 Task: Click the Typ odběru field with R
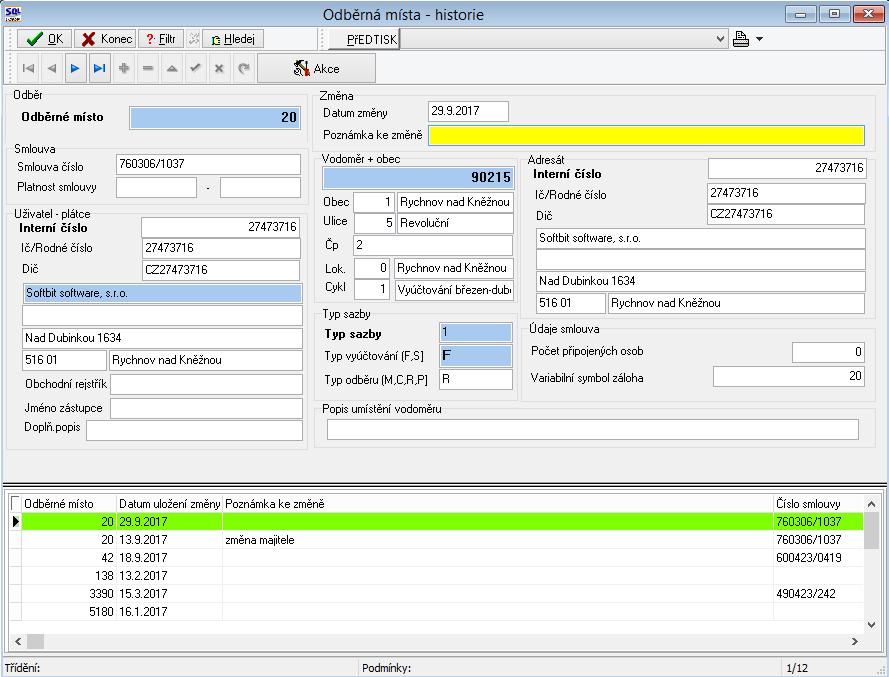(x=476, y=379)
